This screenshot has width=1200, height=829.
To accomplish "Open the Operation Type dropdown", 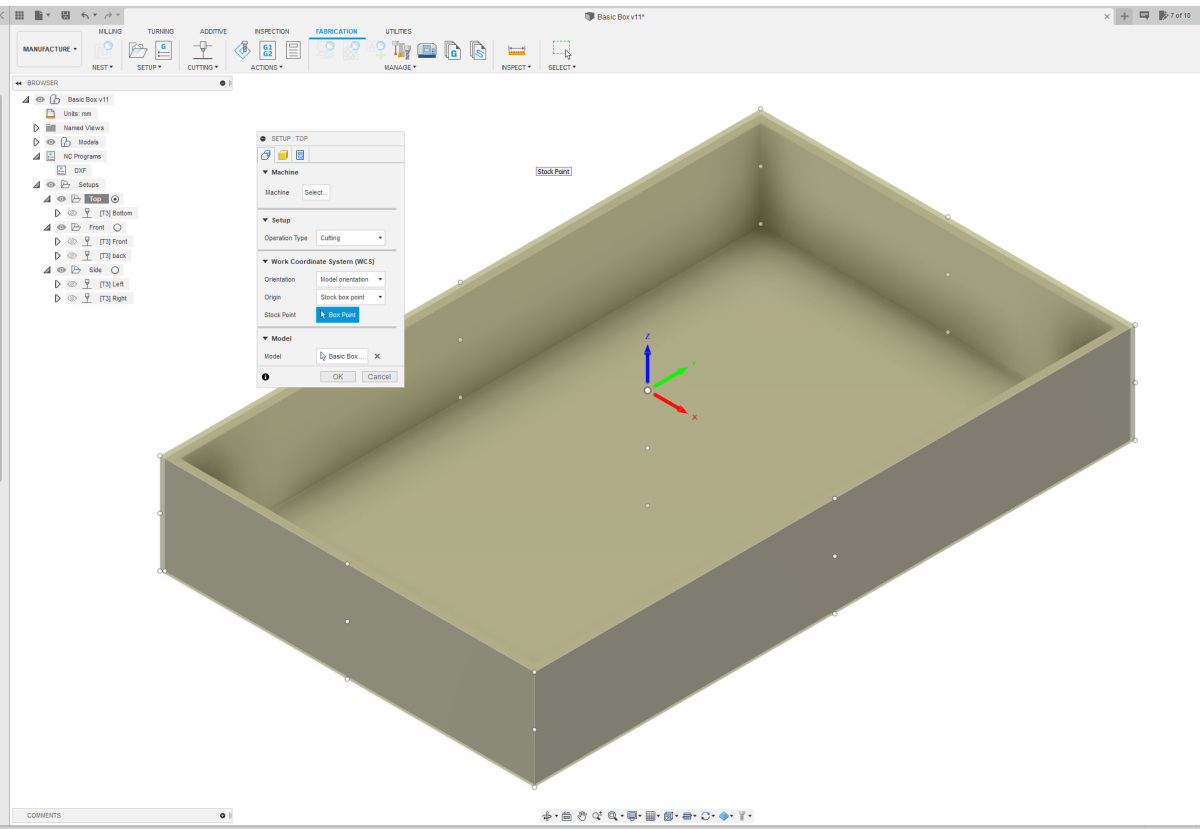I will coord(351,238).
